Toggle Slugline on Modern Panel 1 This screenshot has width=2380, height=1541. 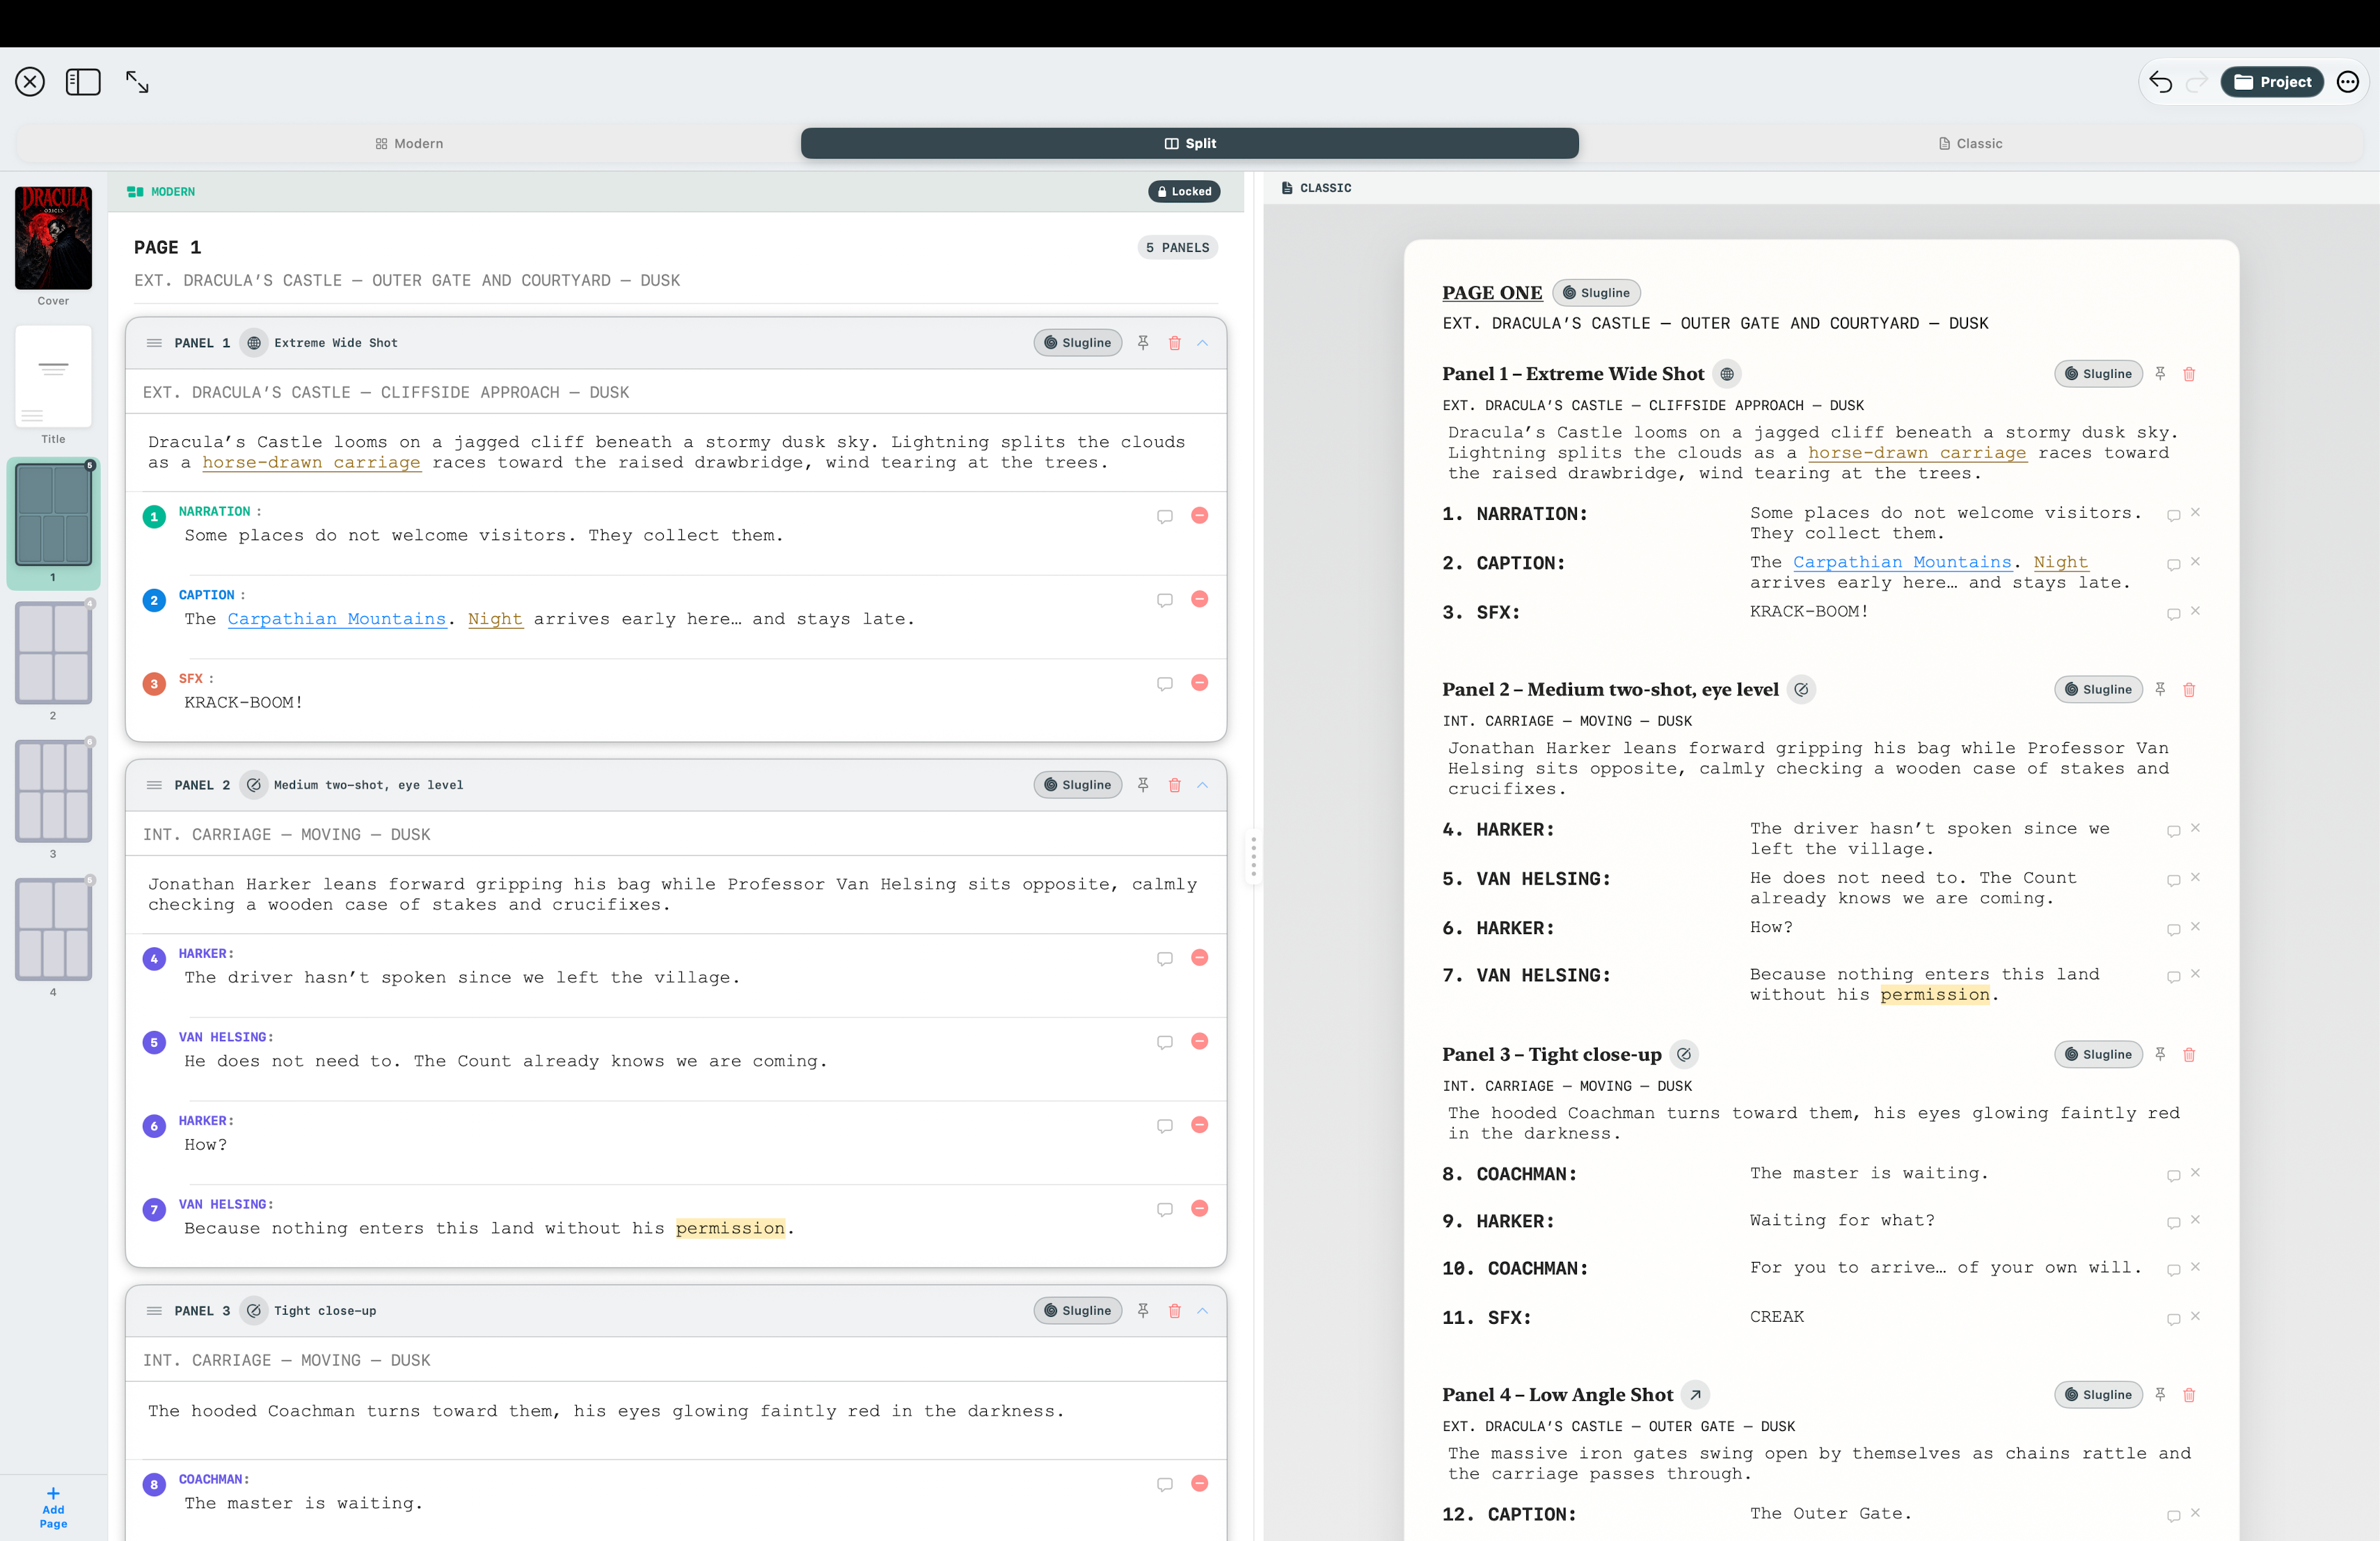[x=1077, y=343]
